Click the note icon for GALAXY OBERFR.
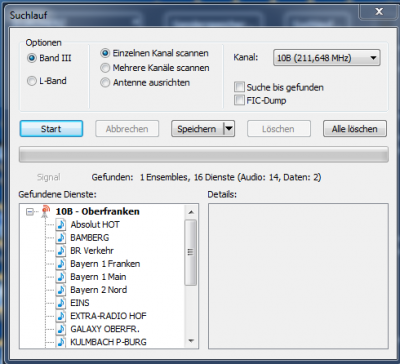400x364 pixels. (x=61, y=329)
